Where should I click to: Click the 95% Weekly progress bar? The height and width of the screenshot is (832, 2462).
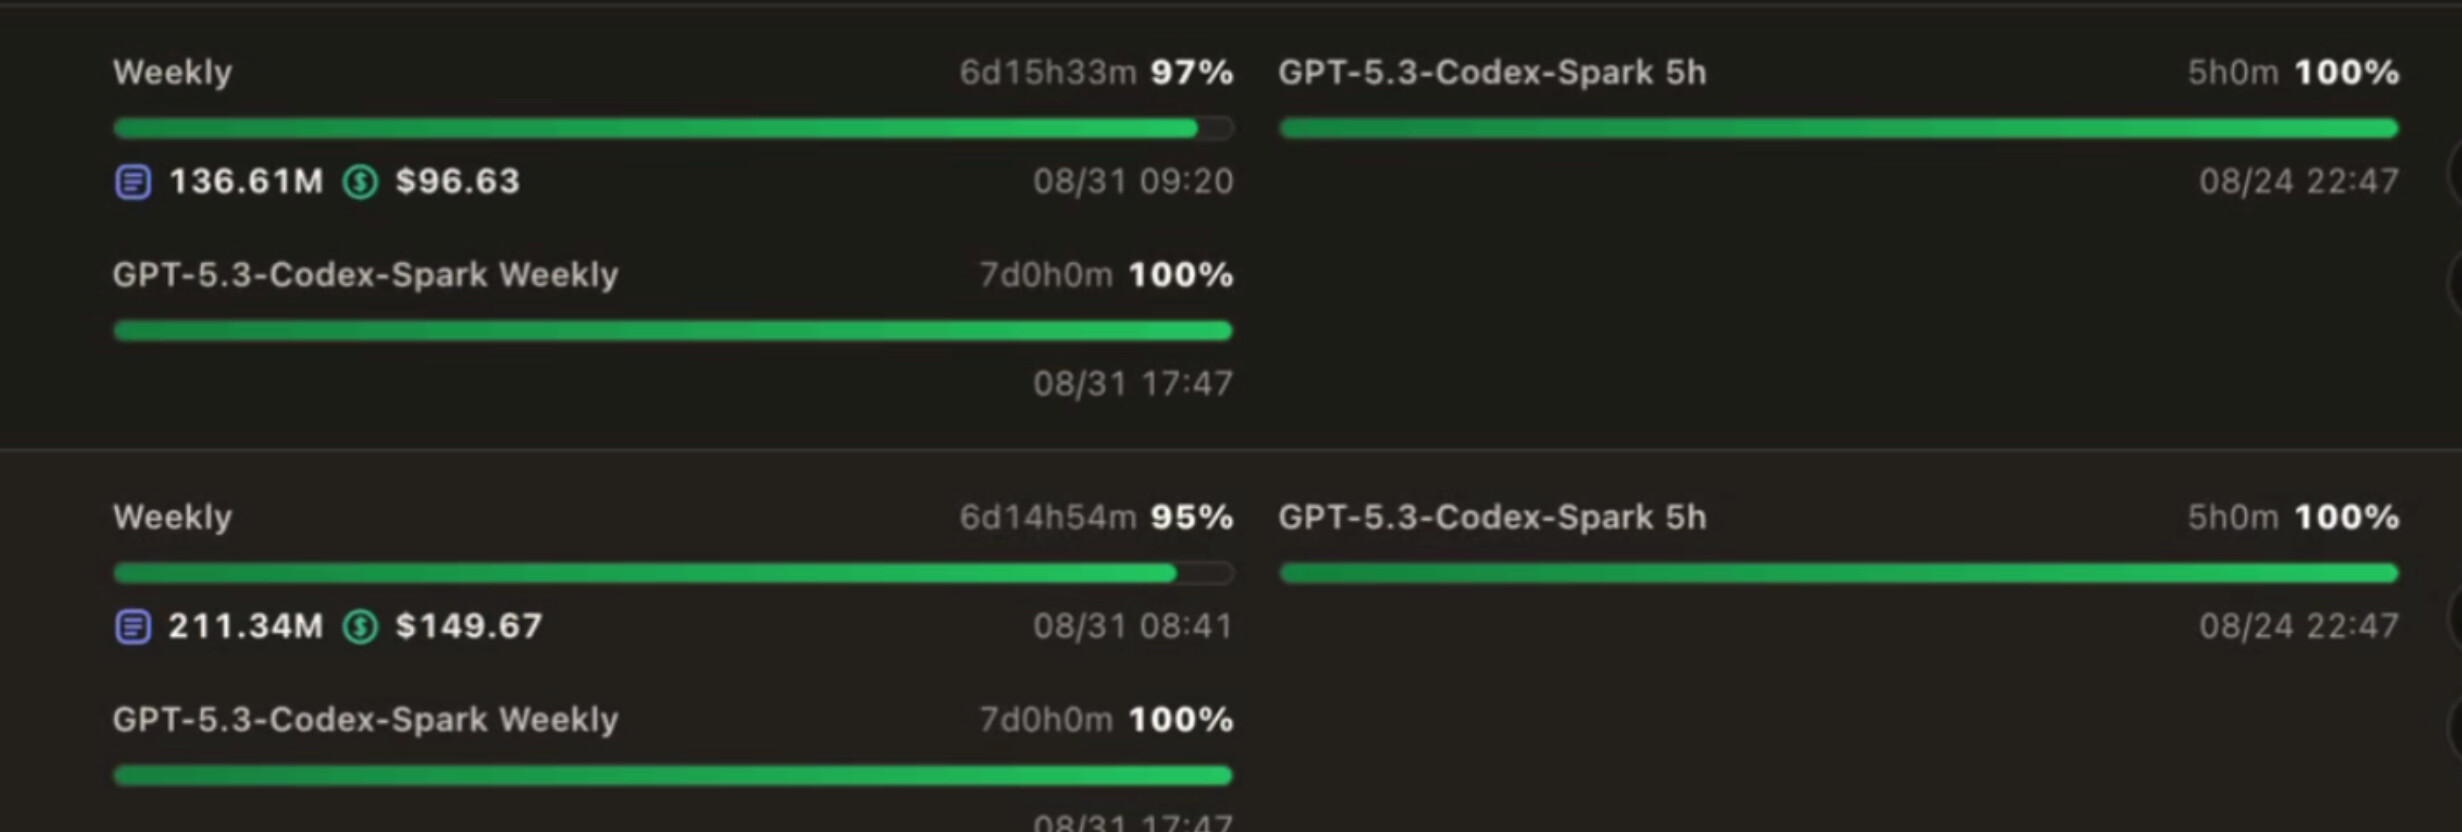point(673,573)
